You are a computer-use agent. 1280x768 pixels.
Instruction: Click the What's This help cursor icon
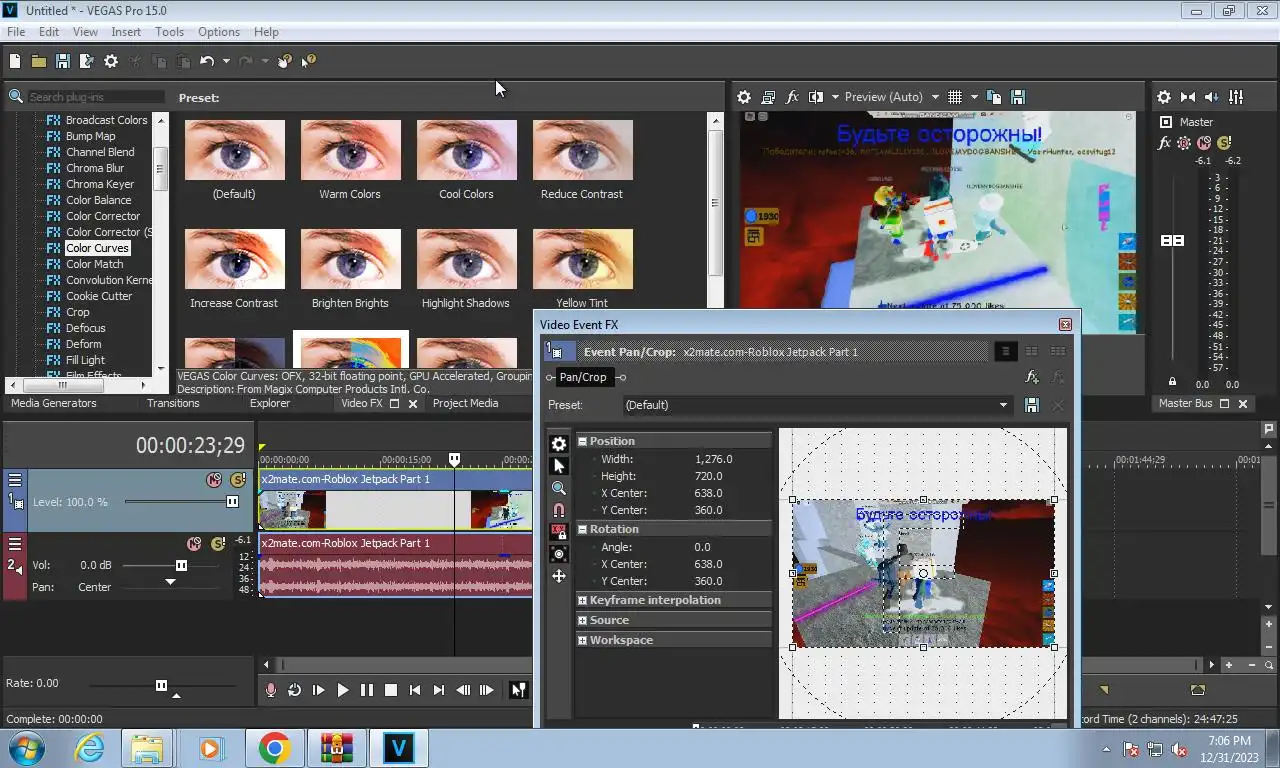click(309, 61)
